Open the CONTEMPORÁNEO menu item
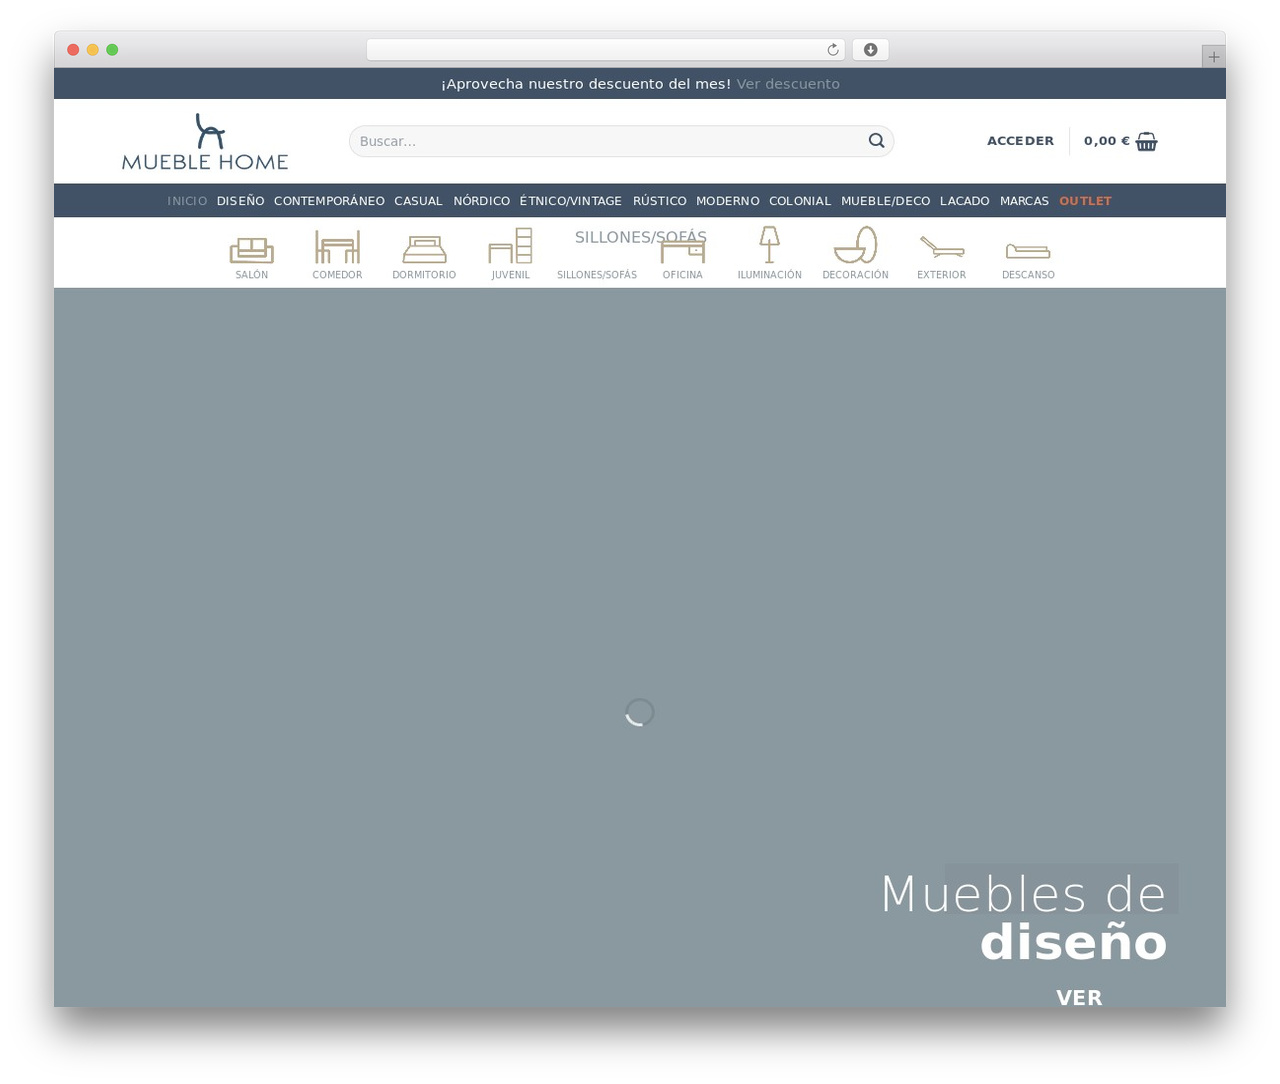This screenshot has width=1280, height=1084. click(329, 201)
